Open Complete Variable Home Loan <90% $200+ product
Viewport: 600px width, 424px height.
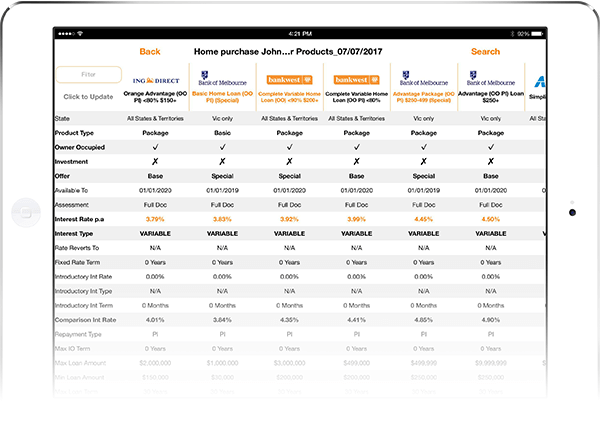click(x=290, y=97)
